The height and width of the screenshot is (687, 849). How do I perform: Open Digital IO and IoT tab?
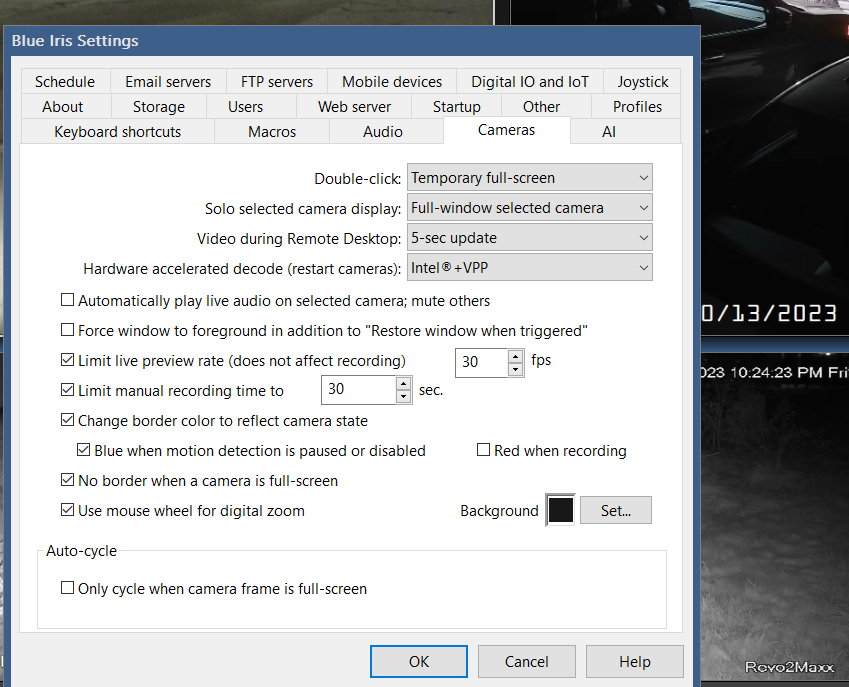[x=530, y=82]
